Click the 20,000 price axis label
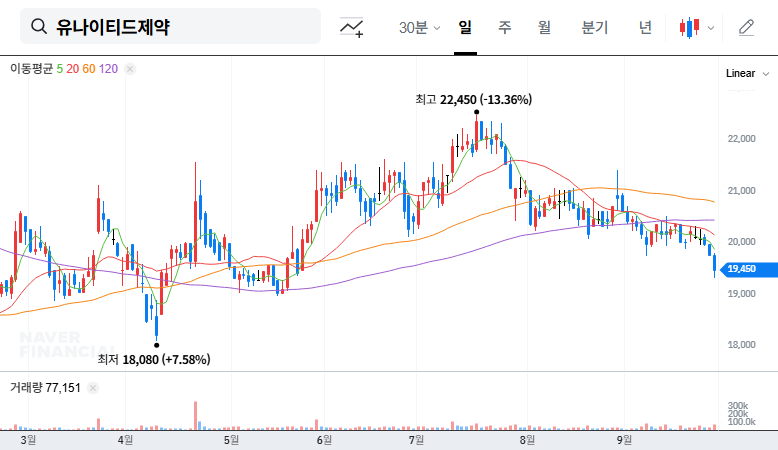Screen dimensions: 778x450 click(x=741, y=242)
